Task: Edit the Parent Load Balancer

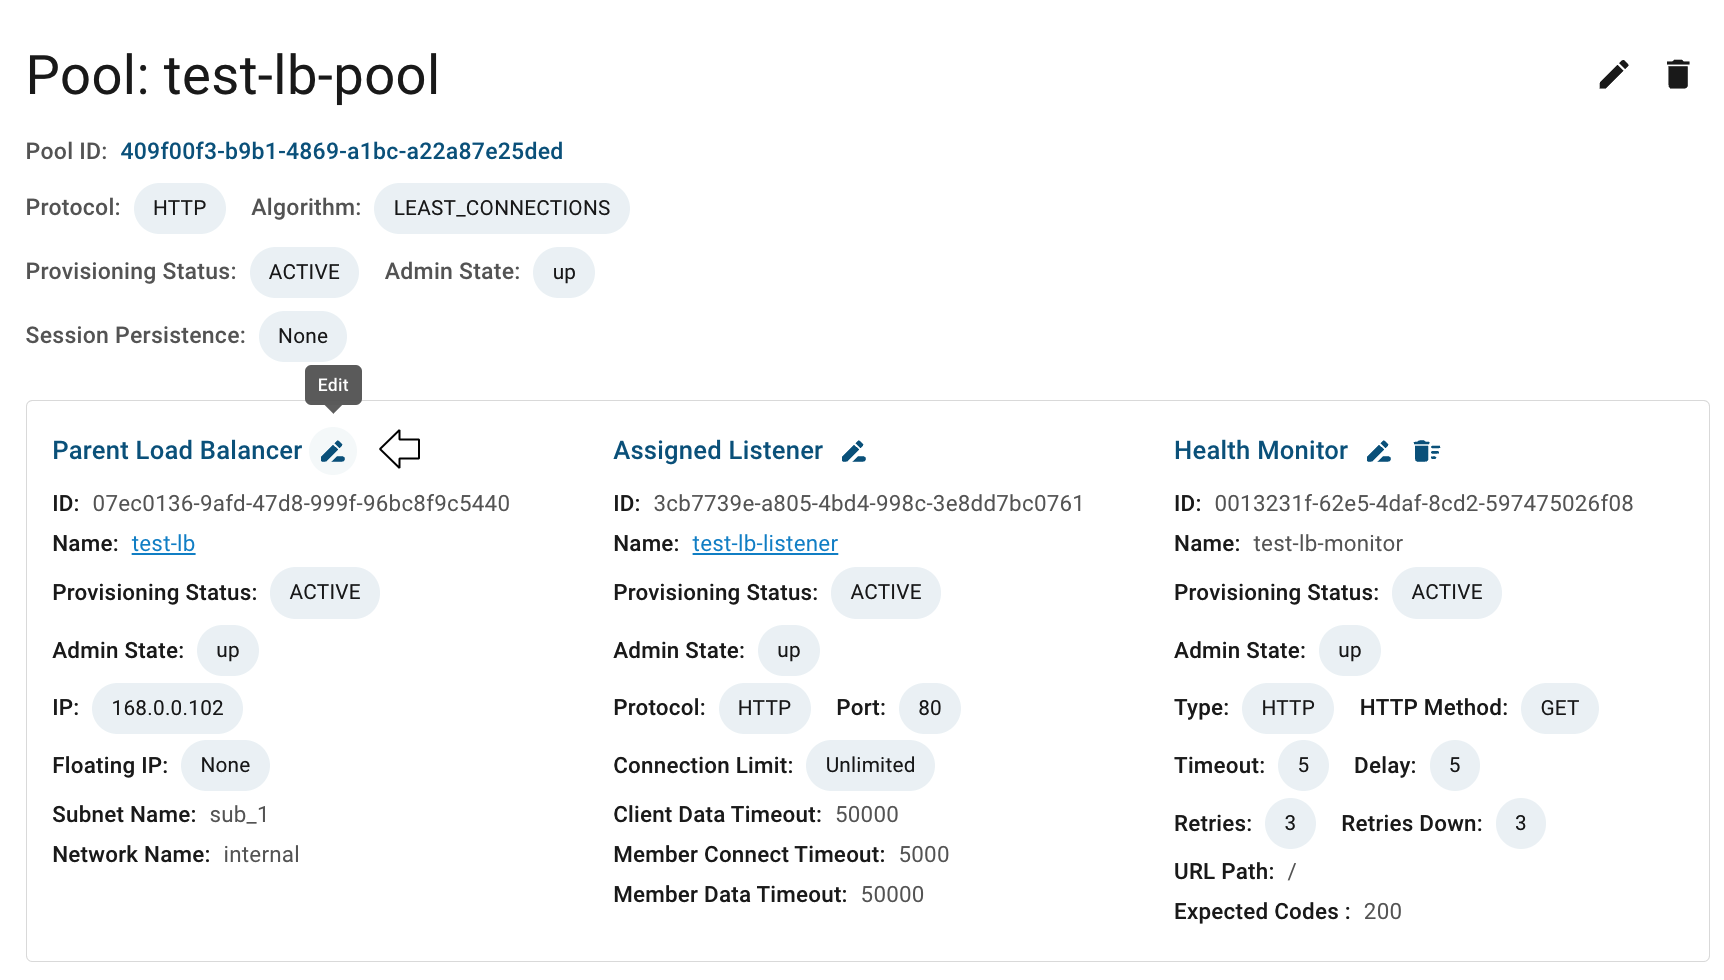Action: pos(333,451)
